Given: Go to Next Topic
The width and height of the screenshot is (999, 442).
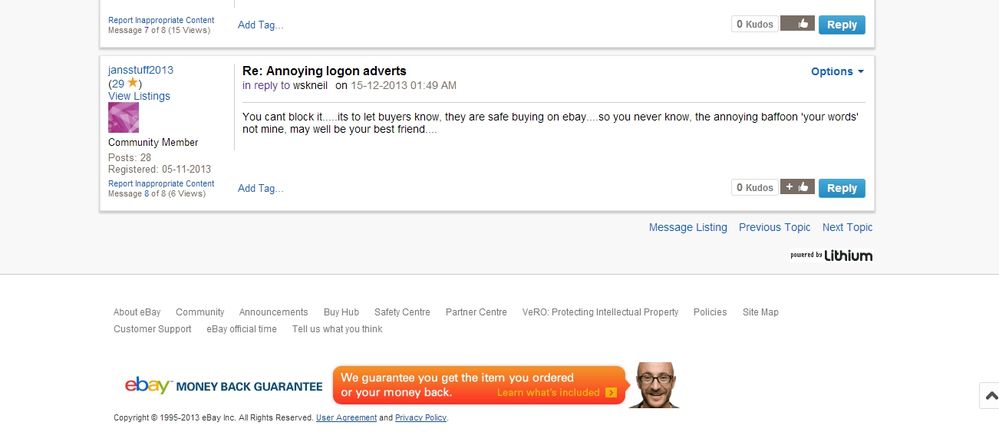Looking at the screenshot, I should click(x=847, y=227).
